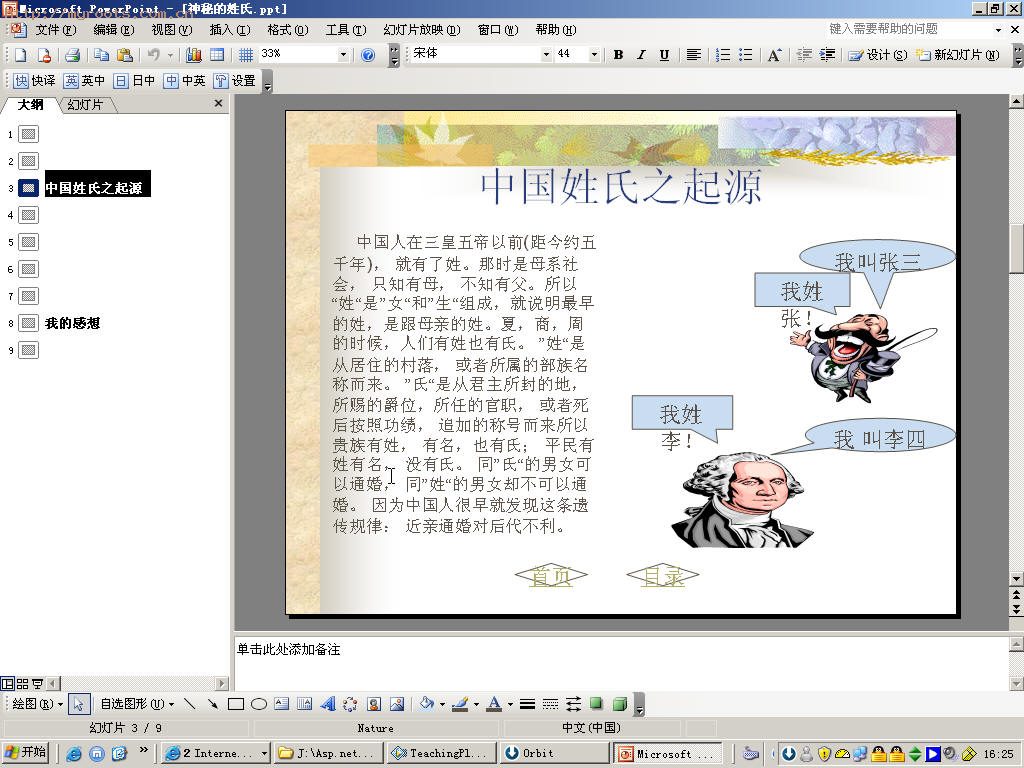Select the Line drawing tool
This screenshot has height=768, width=1024.
189,704
